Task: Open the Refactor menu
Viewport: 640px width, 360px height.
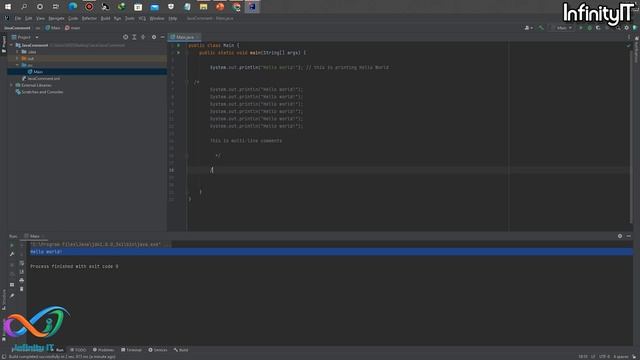Action: click(89, 18)
